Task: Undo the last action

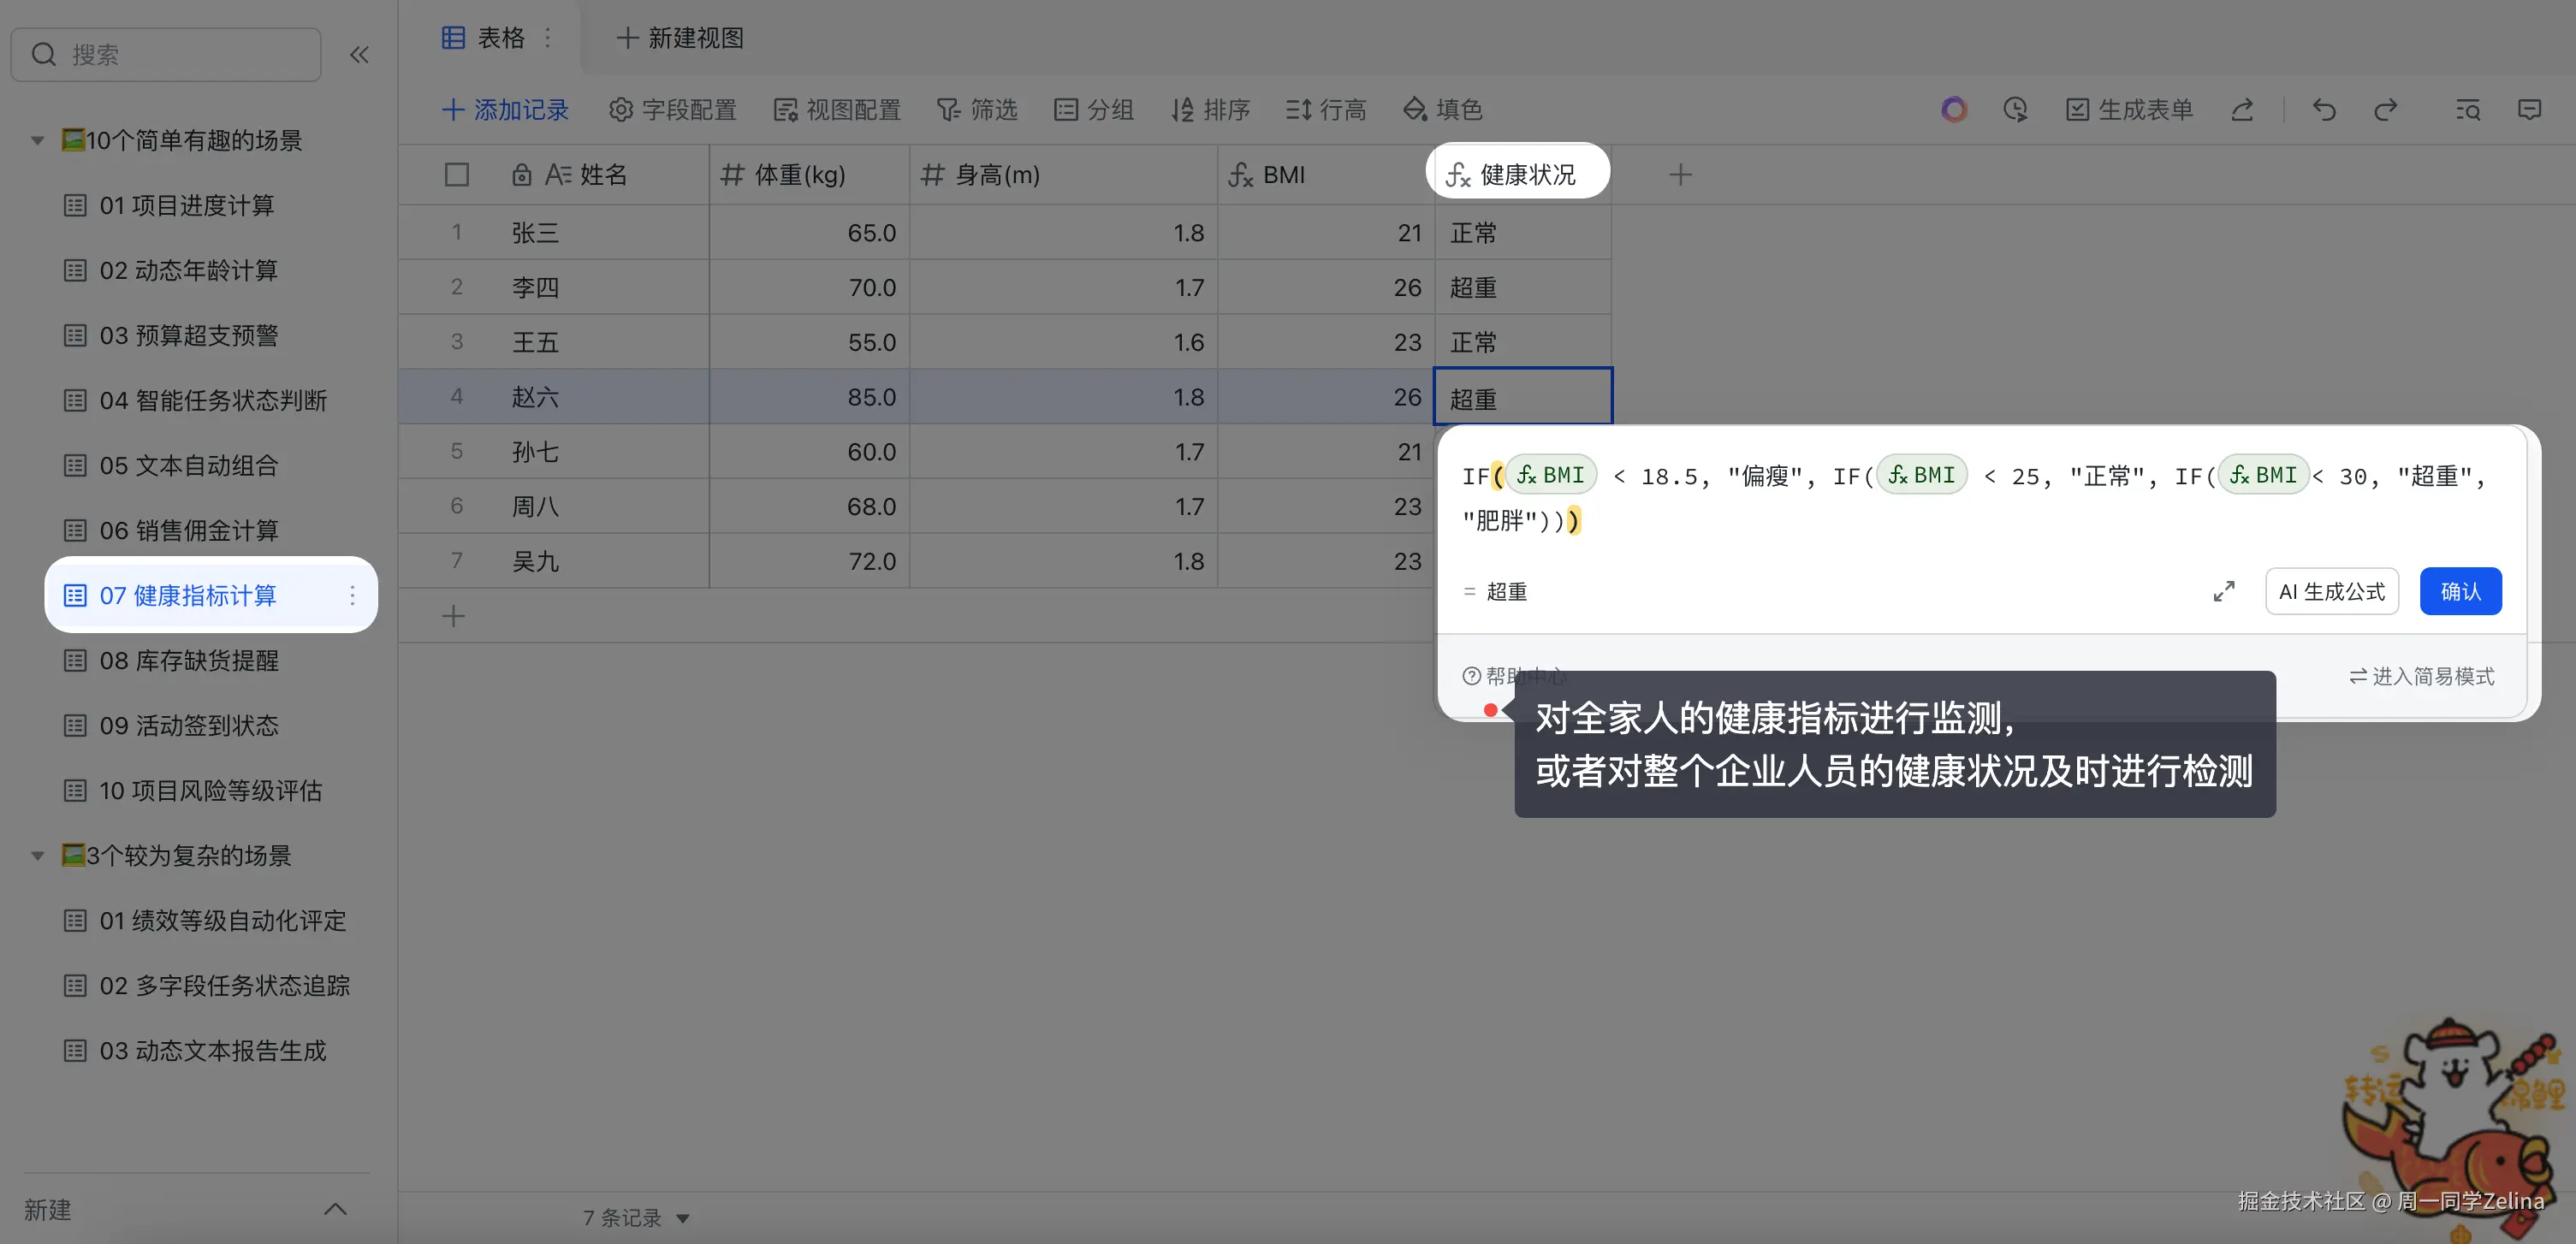Action: click(2324, 110)
